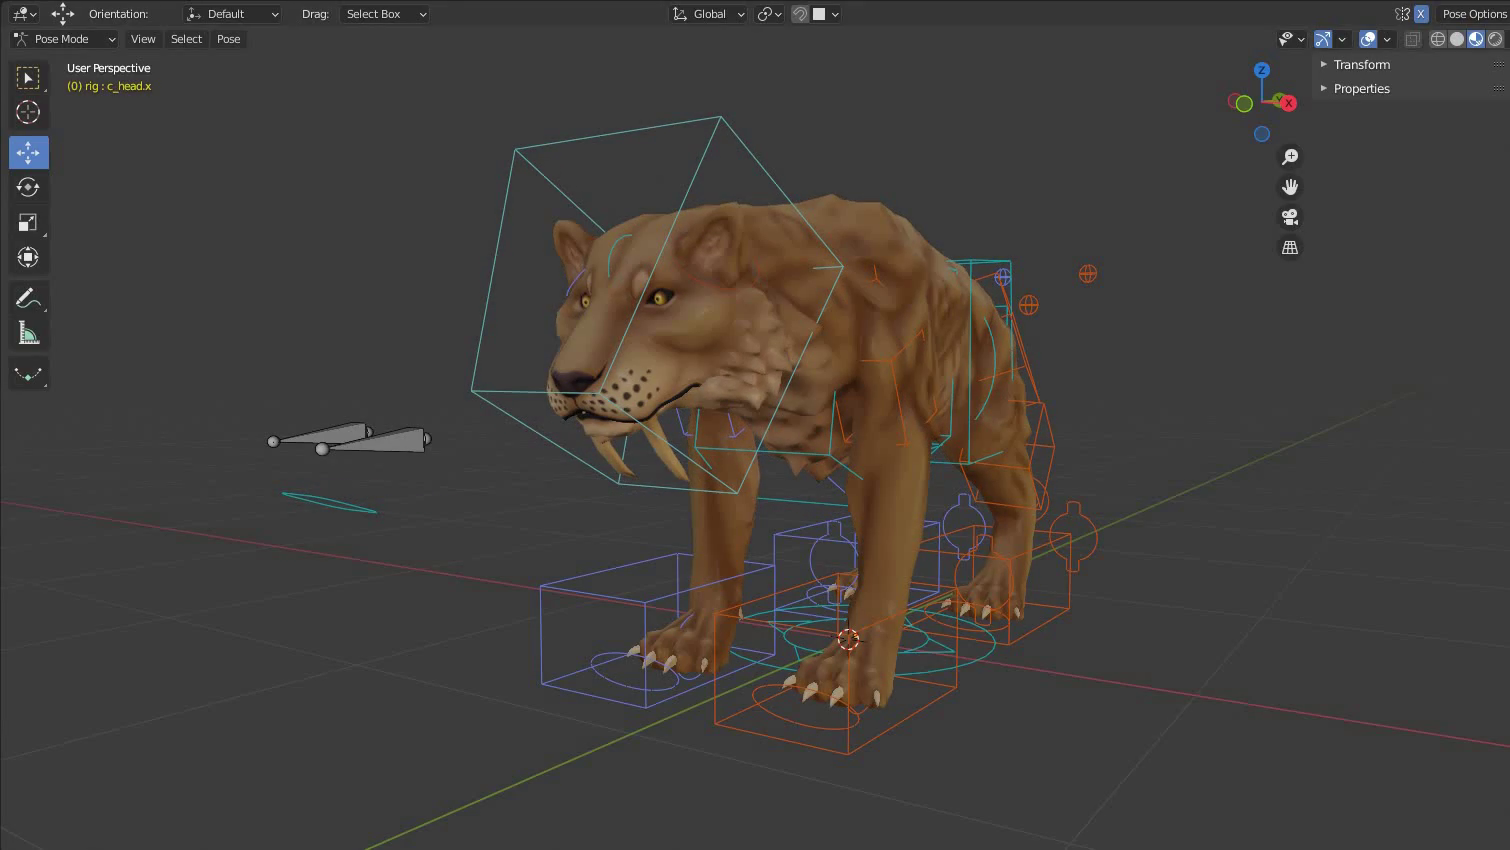Click the hand pan-view icon

point(1290,187)
